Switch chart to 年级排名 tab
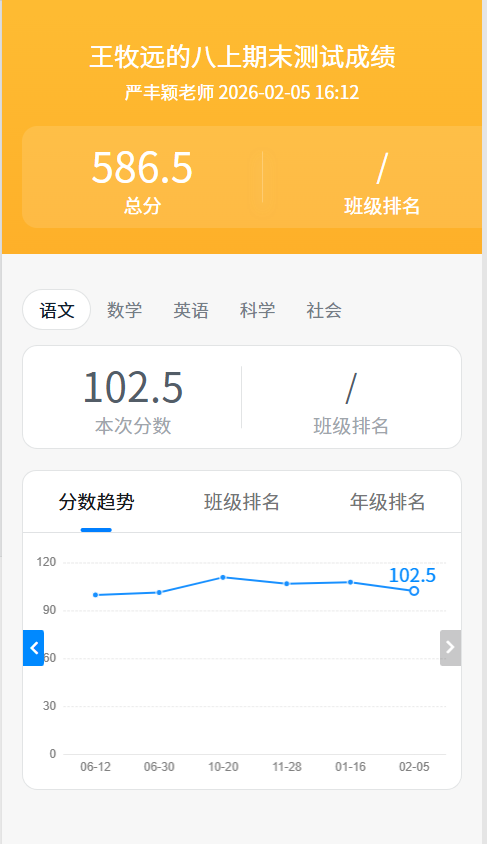487x844 pixels. [x=387, y=502]
